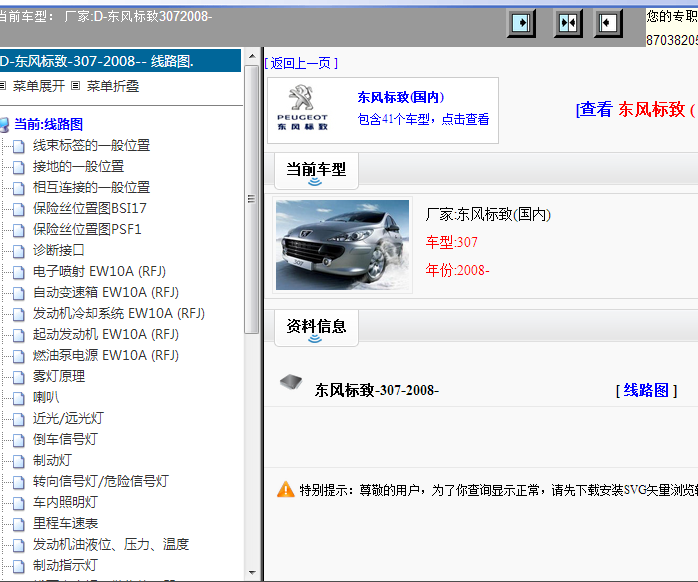
Task: Click the gray chip icon beside 东风标致-307-2008-
Action: pos(291,382)
